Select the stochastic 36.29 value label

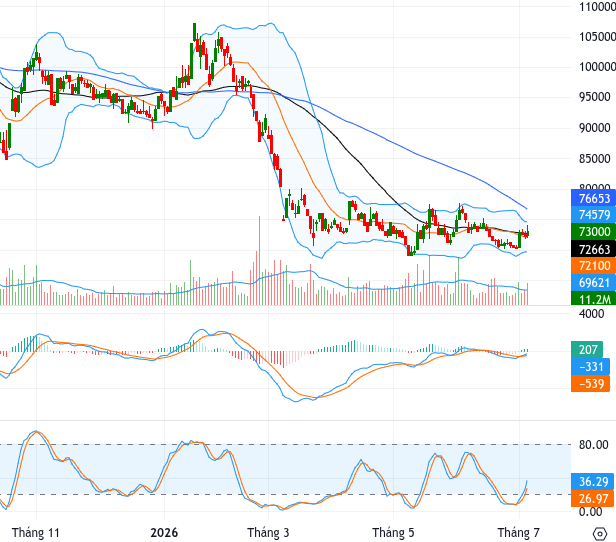coord(593,482)
